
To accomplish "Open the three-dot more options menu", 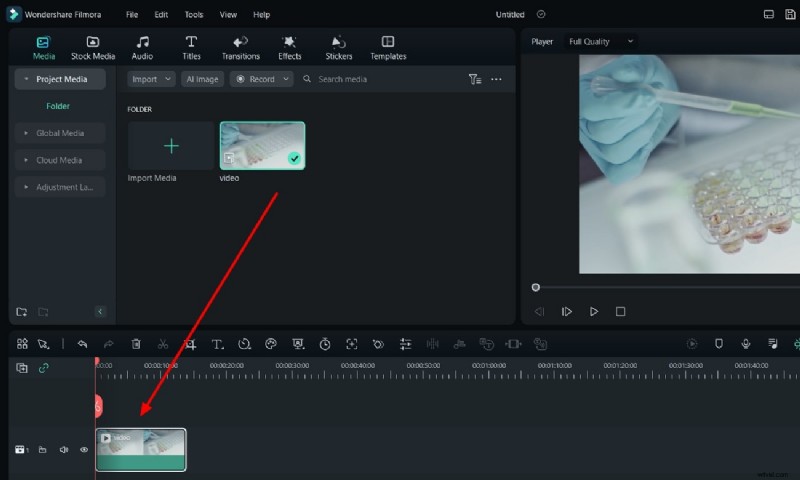I will click(496, 79).
